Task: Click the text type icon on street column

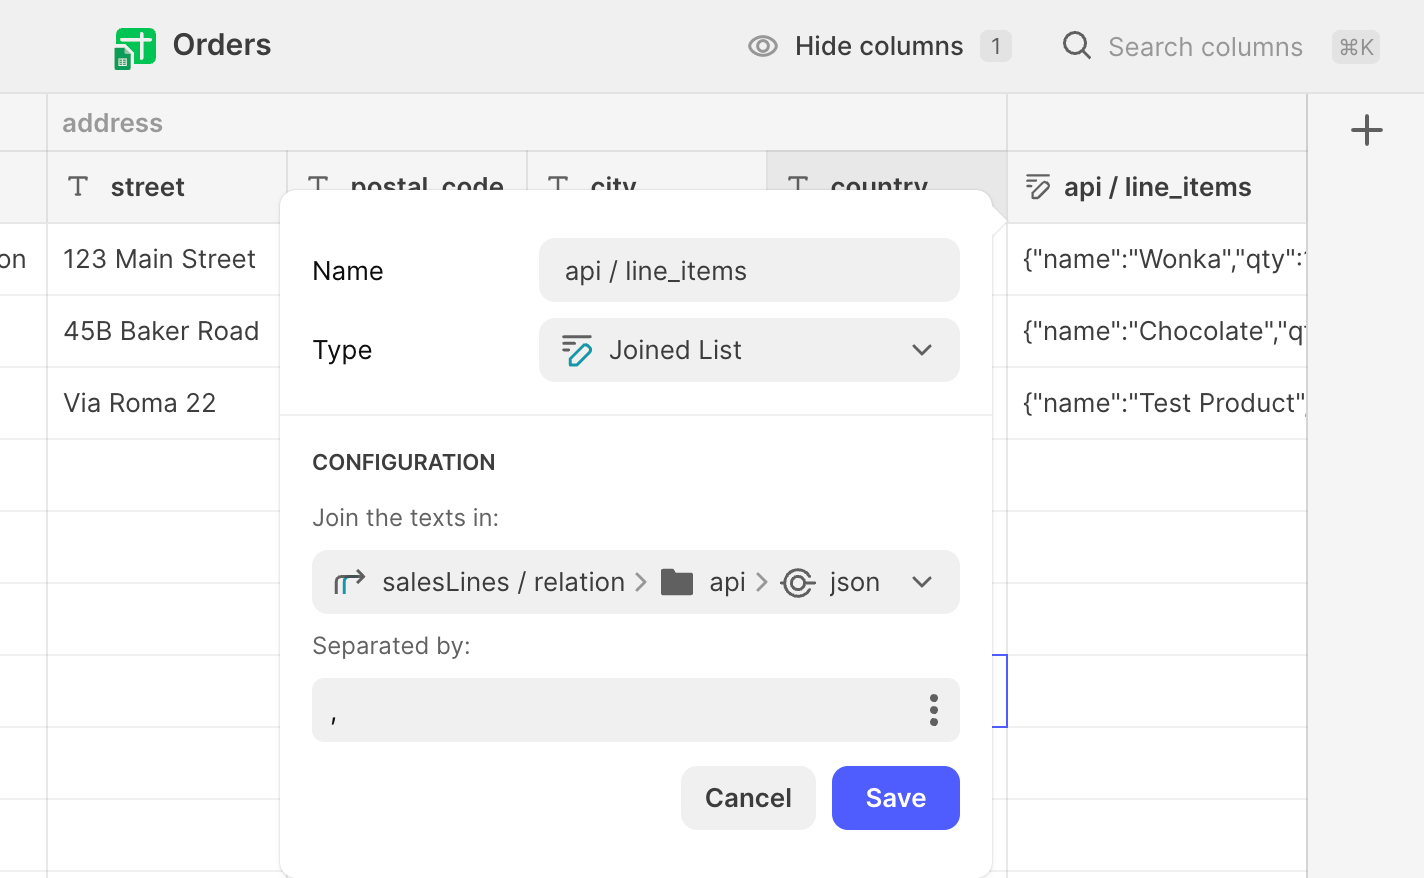Action: [x=78, y=186]
